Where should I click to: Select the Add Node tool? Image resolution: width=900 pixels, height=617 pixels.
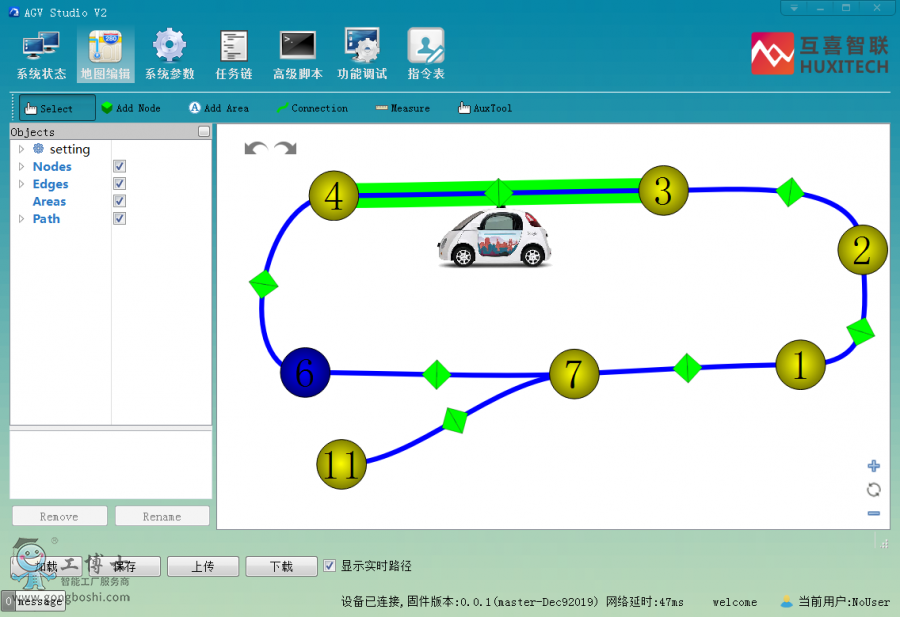[x=130, y=108]
